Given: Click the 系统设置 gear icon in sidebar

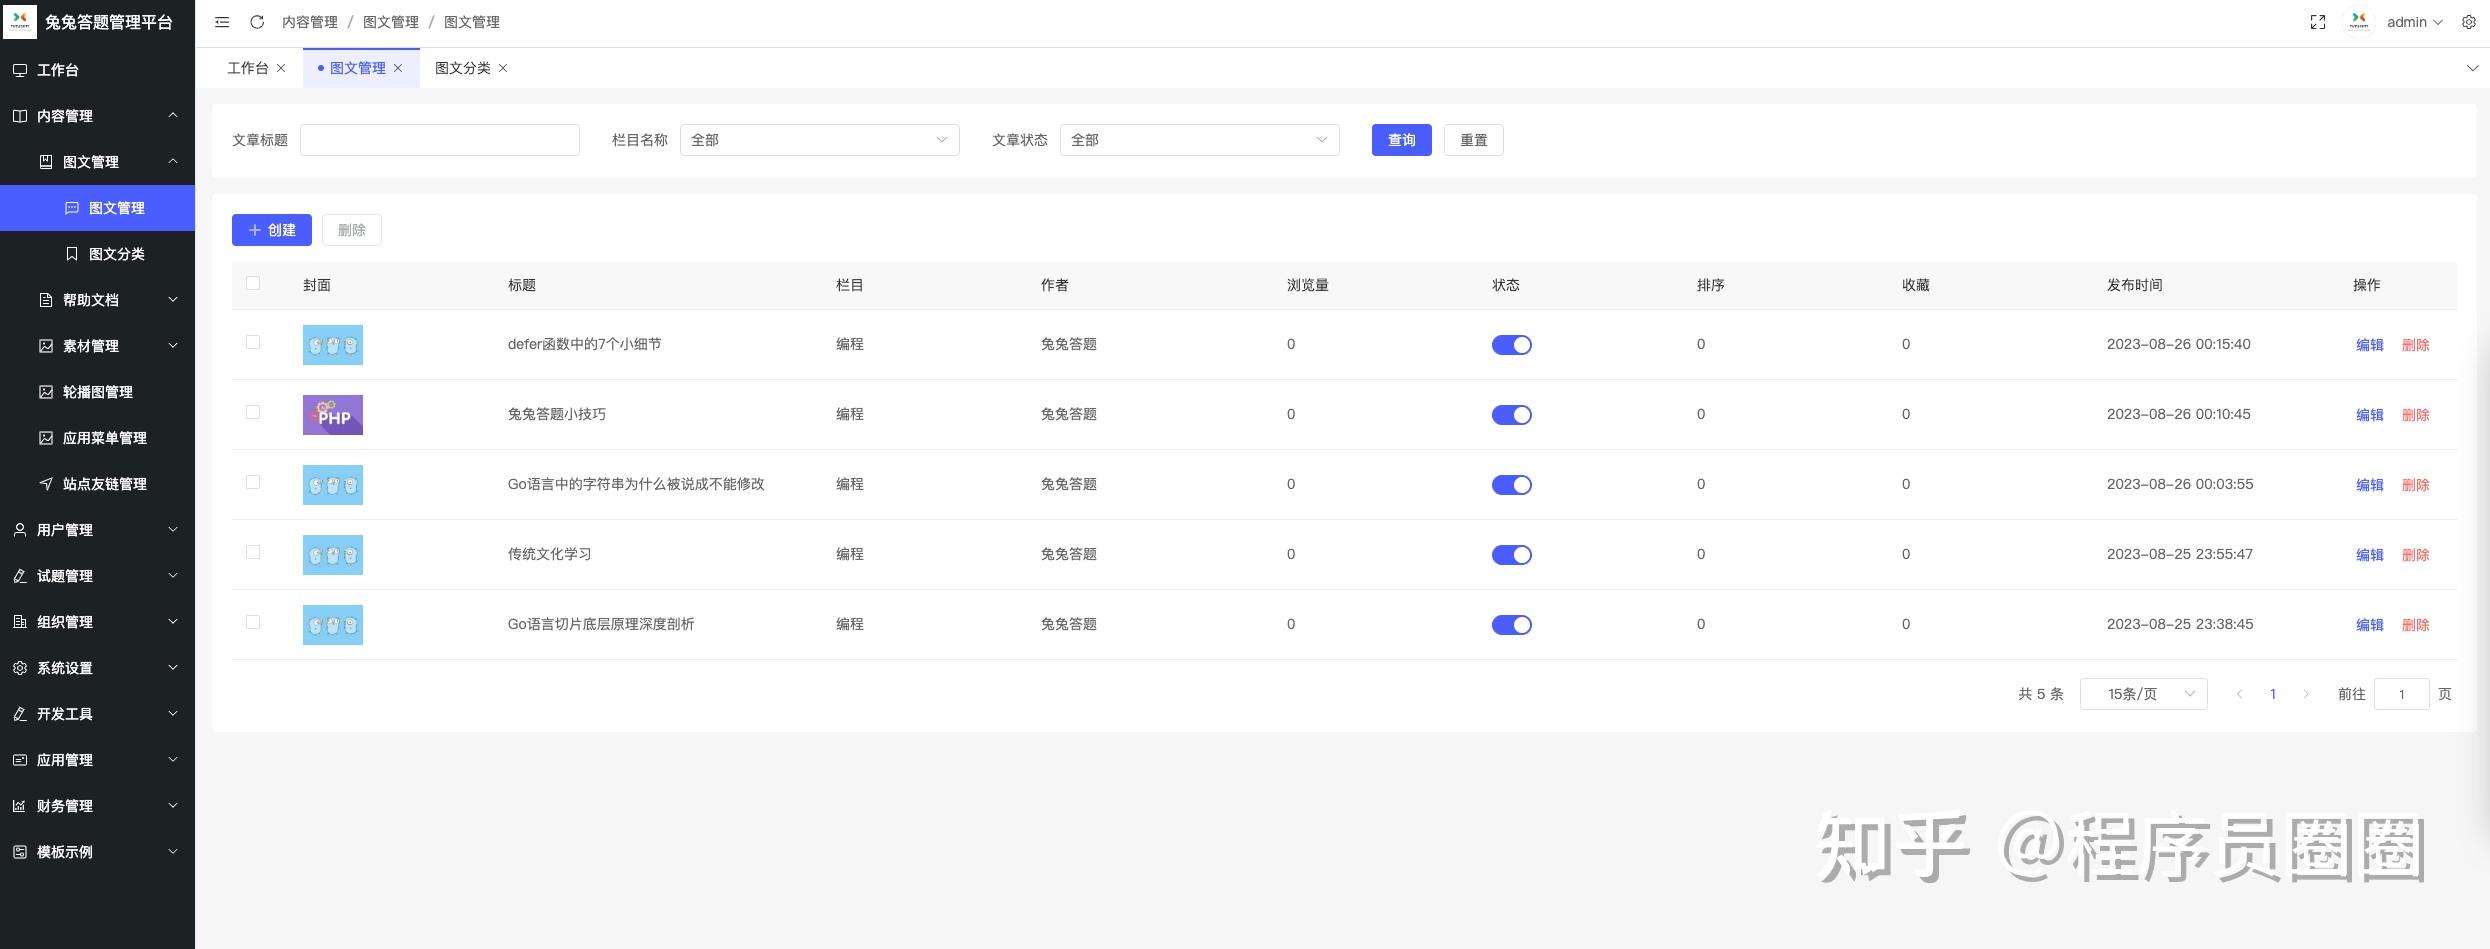Looking at the screenshot, I should pos(20,668).
